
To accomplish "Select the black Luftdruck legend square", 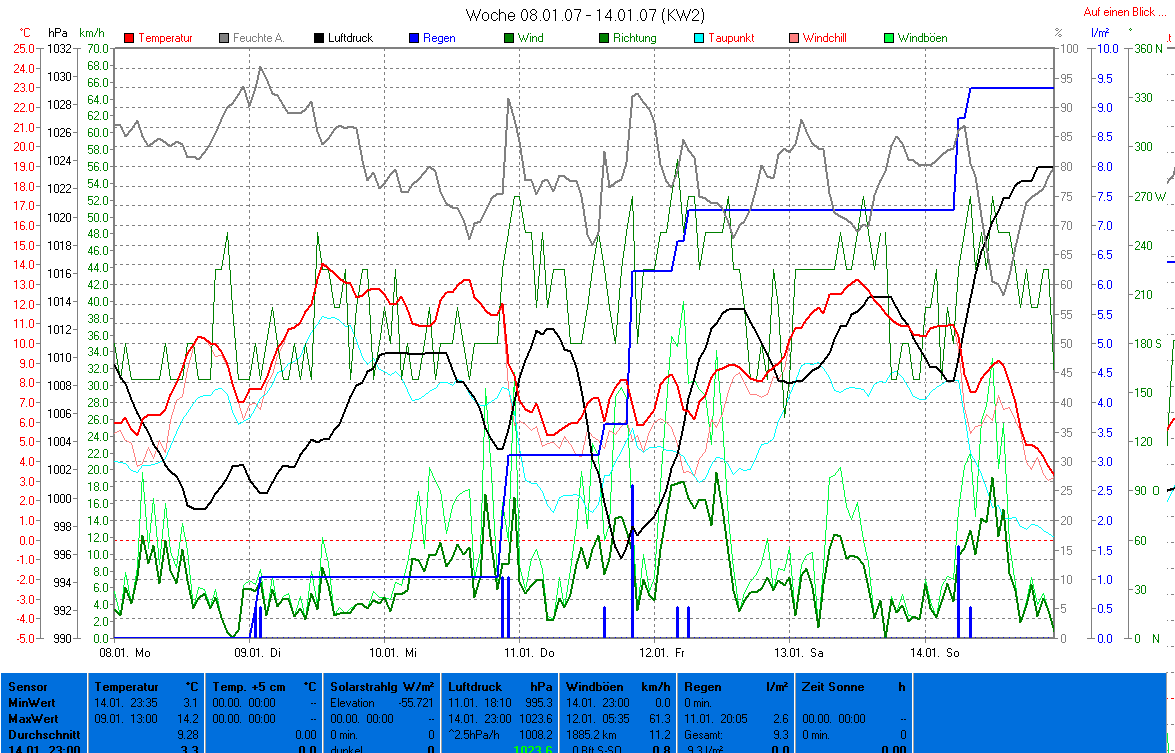I will pyautogui.click(x=320, y=38).
